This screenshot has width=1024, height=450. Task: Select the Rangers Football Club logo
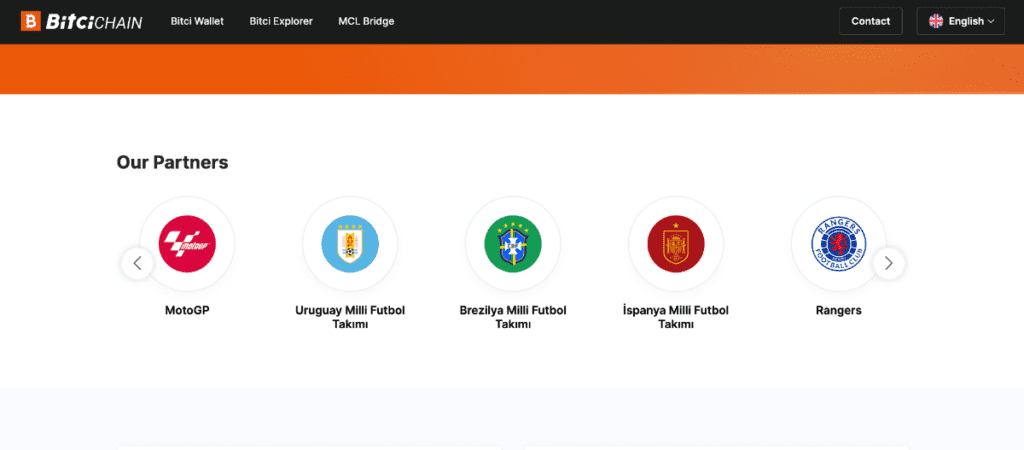point(839,244)
